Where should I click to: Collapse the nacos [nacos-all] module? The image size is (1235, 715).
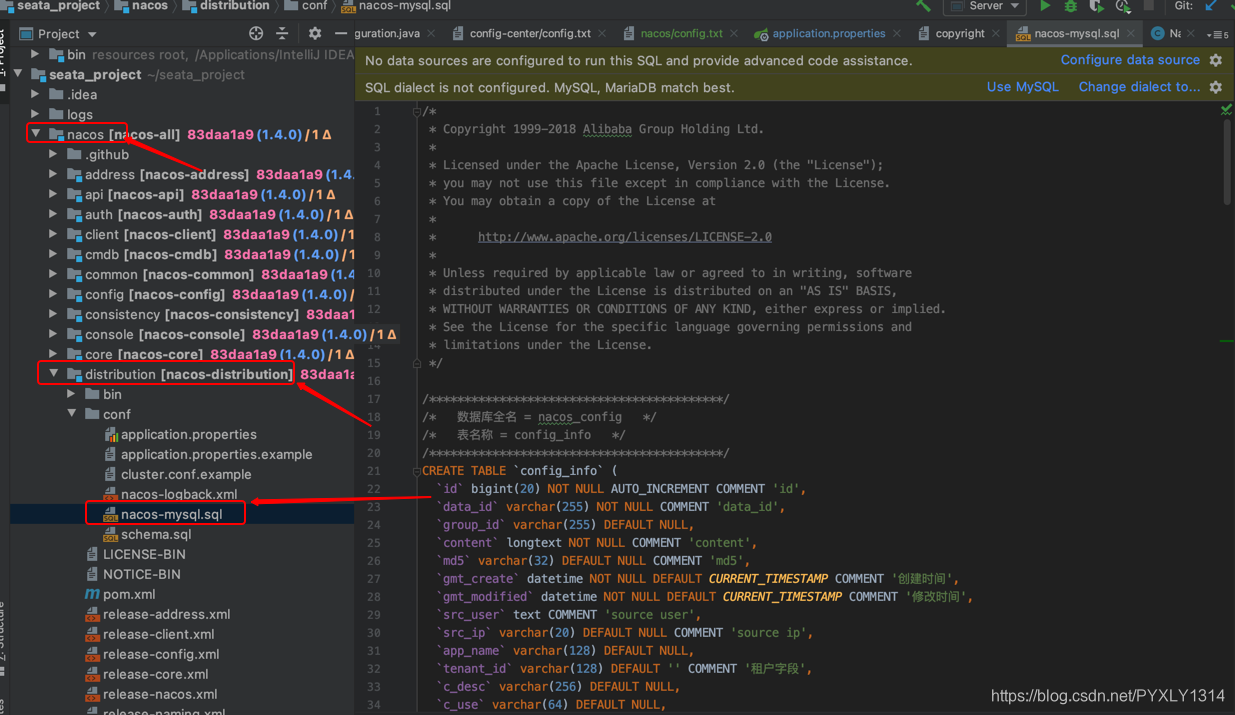(36, 134)
